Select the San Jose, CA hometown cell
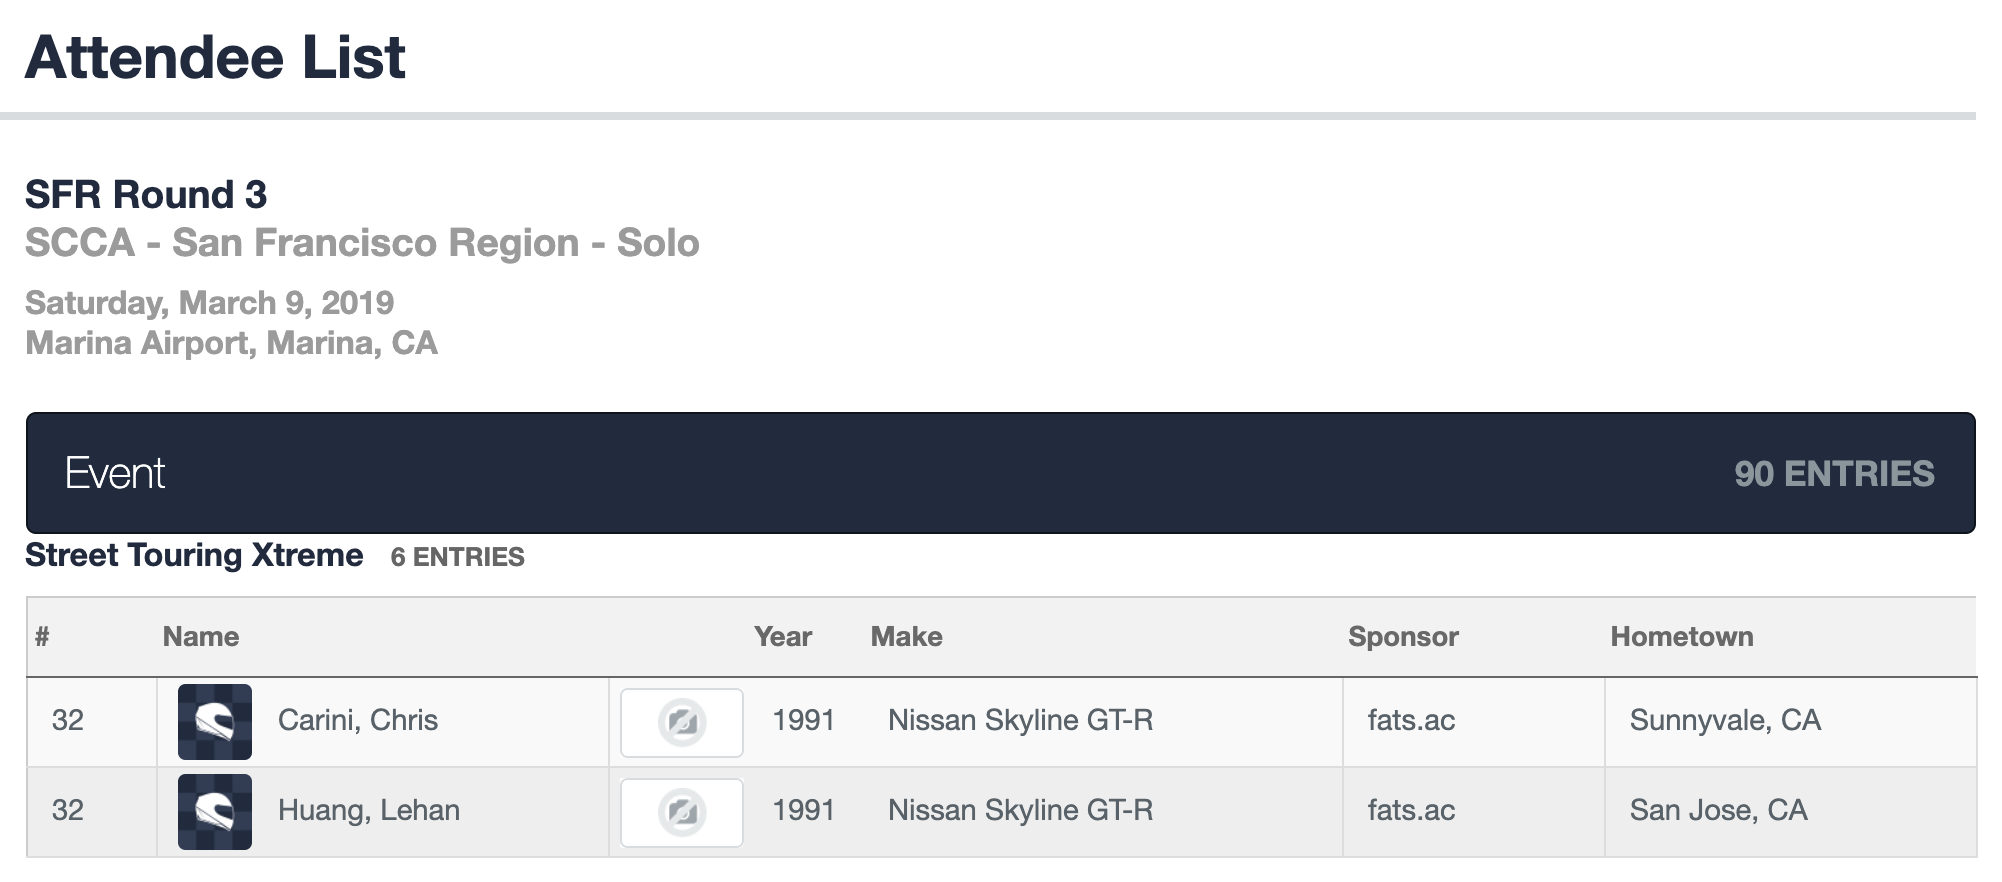The width and height of the screenshot is (2002, 882). coord(1718,810)
